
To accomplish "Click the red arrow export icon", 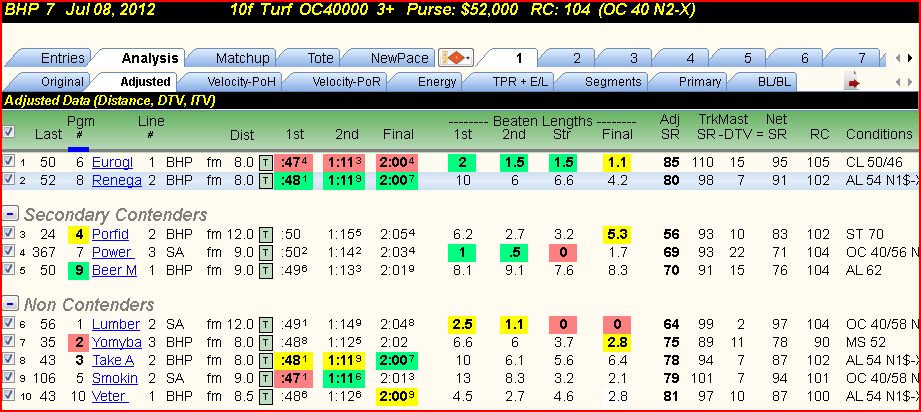I will pos(853,82).
